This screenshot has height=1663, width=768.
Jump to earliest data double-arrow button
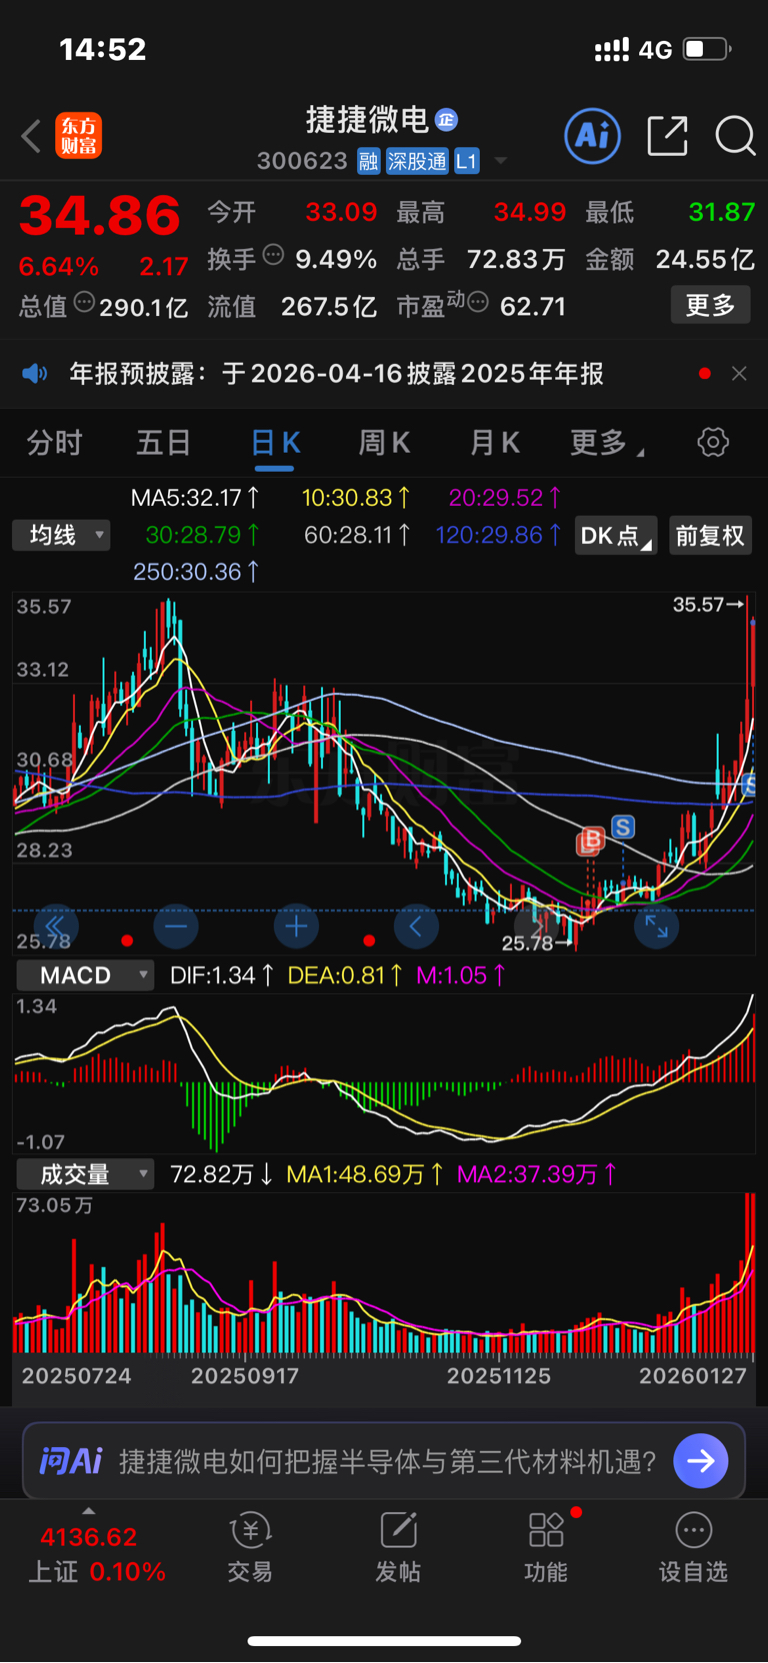tap(56, 926)
